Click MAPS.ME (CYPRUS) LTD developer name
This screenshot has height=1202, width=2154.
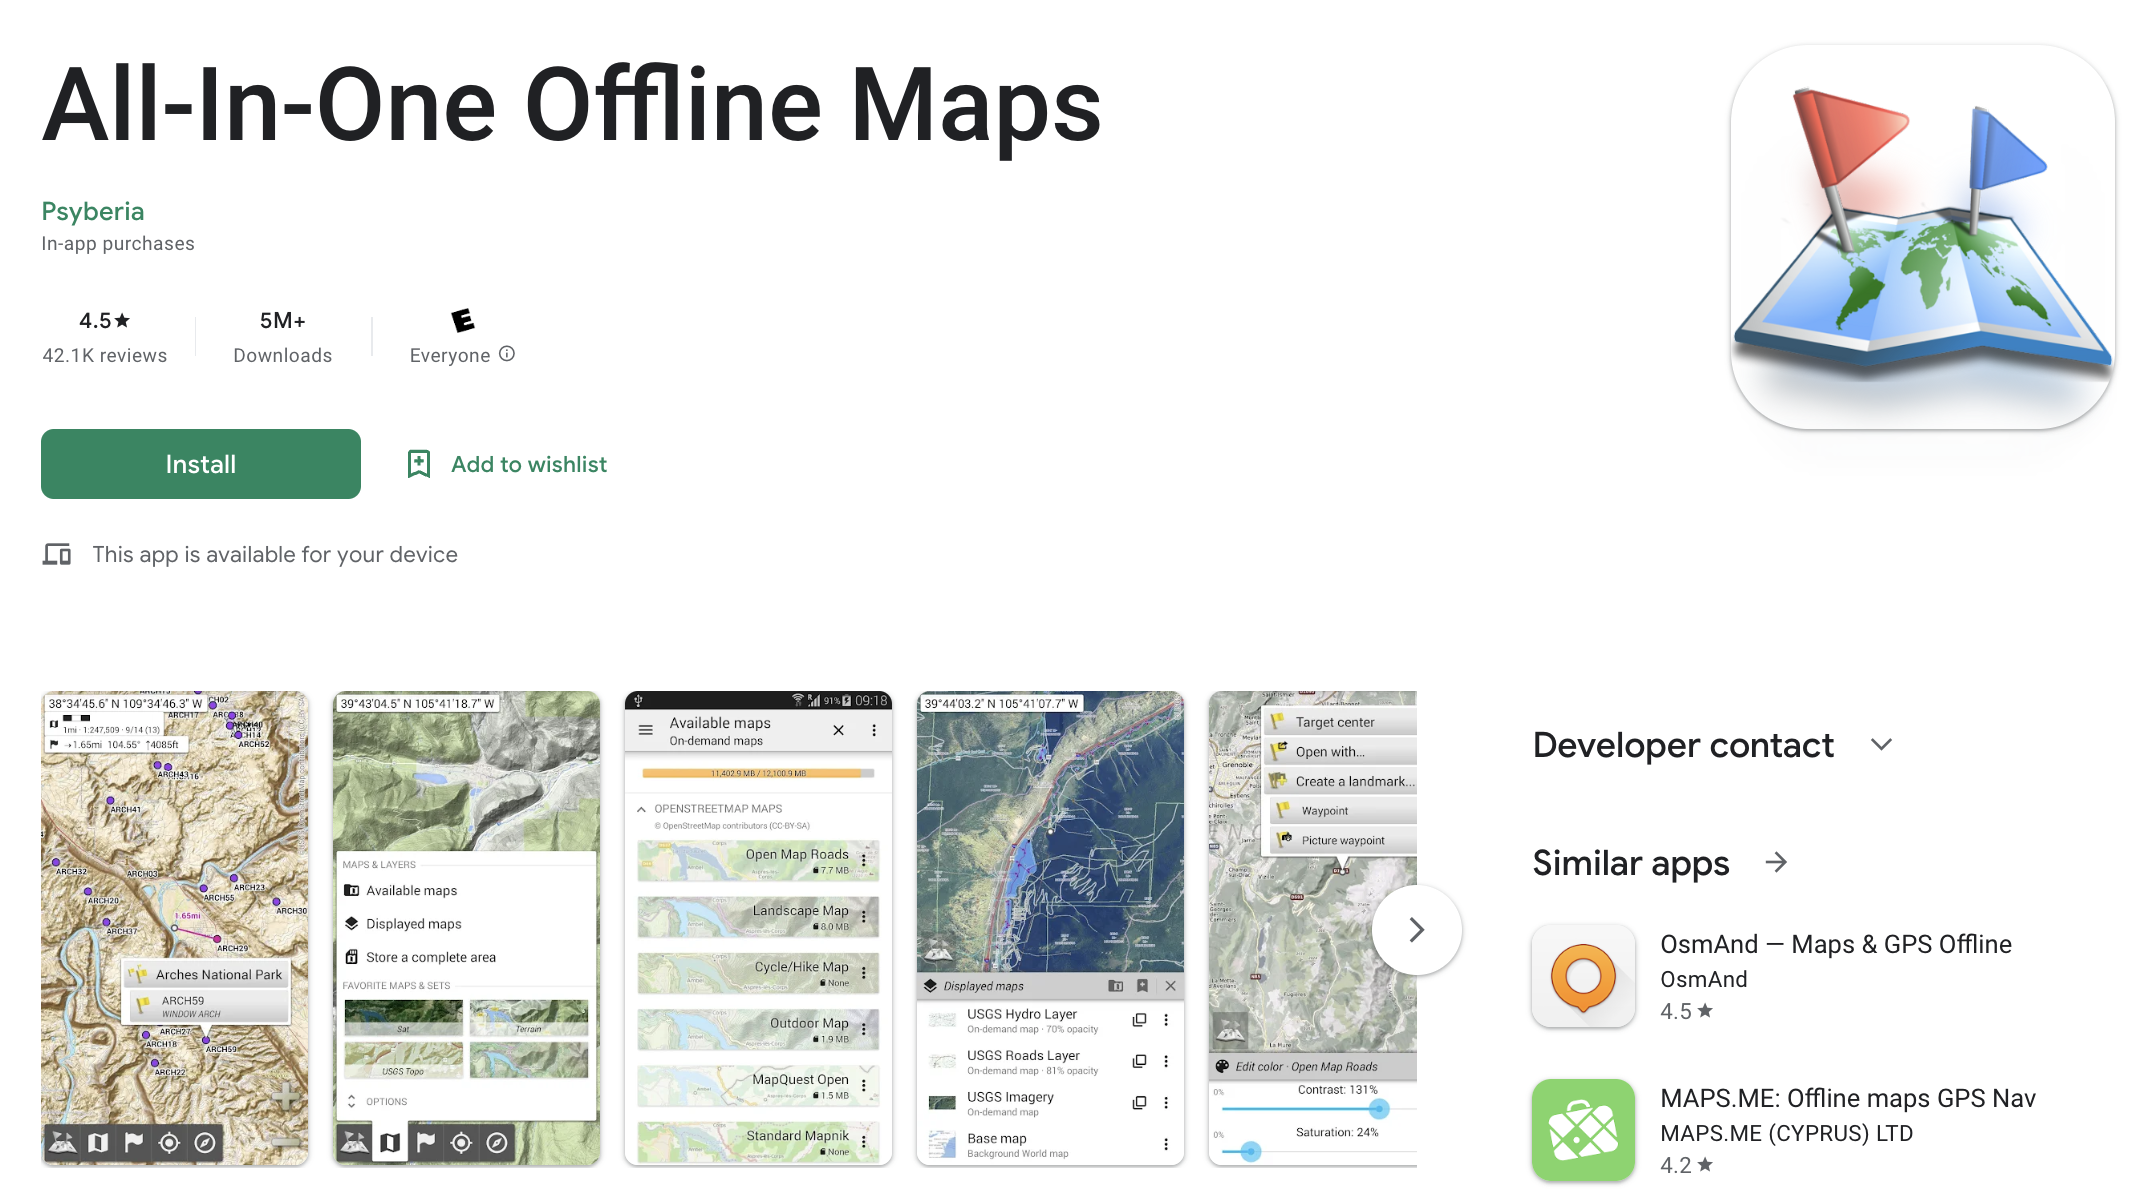[x=1787, y=1133]
